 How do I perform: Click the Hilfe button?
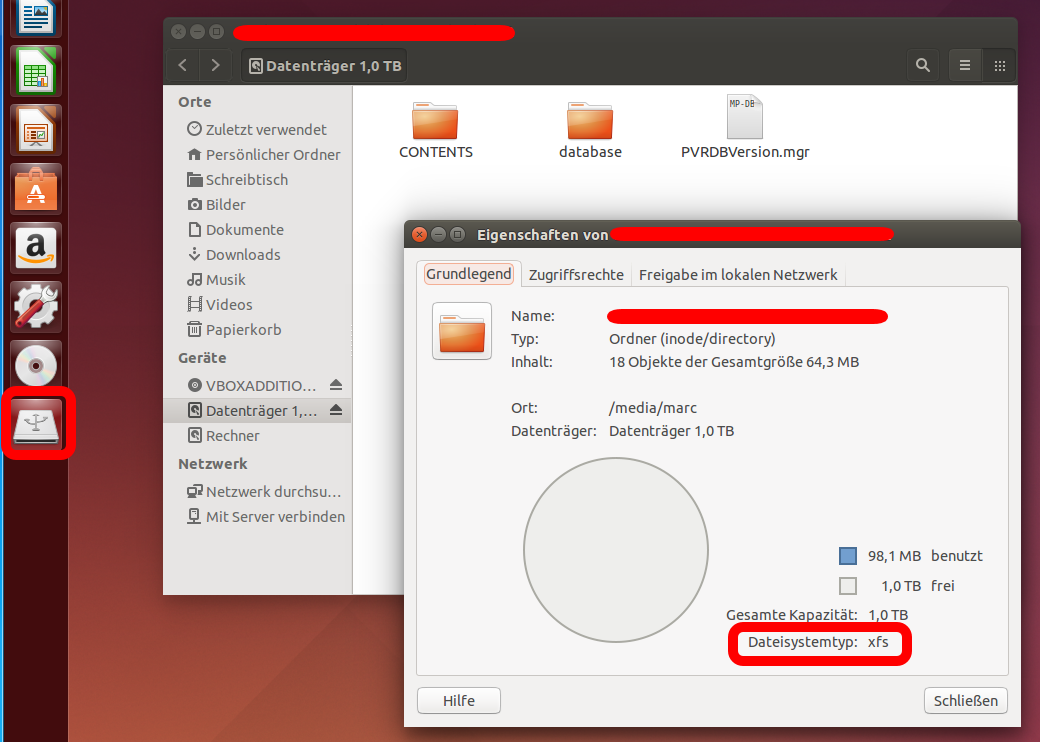(458, 700)
